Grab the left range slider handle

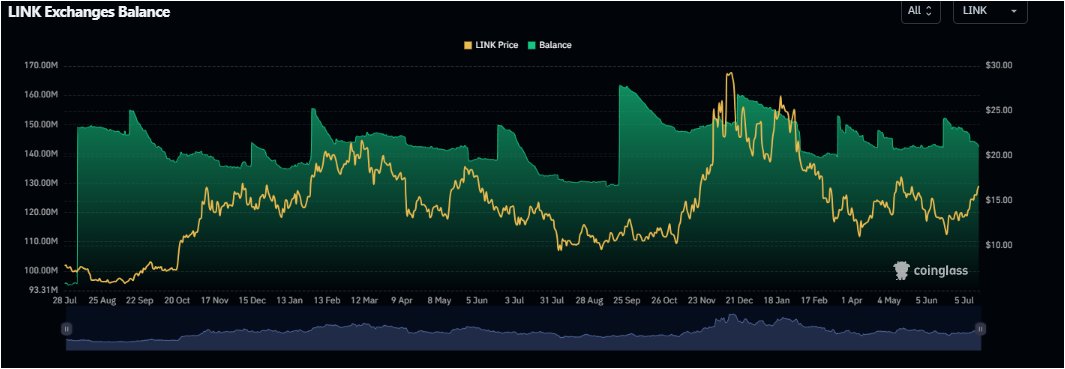(67, 328)
